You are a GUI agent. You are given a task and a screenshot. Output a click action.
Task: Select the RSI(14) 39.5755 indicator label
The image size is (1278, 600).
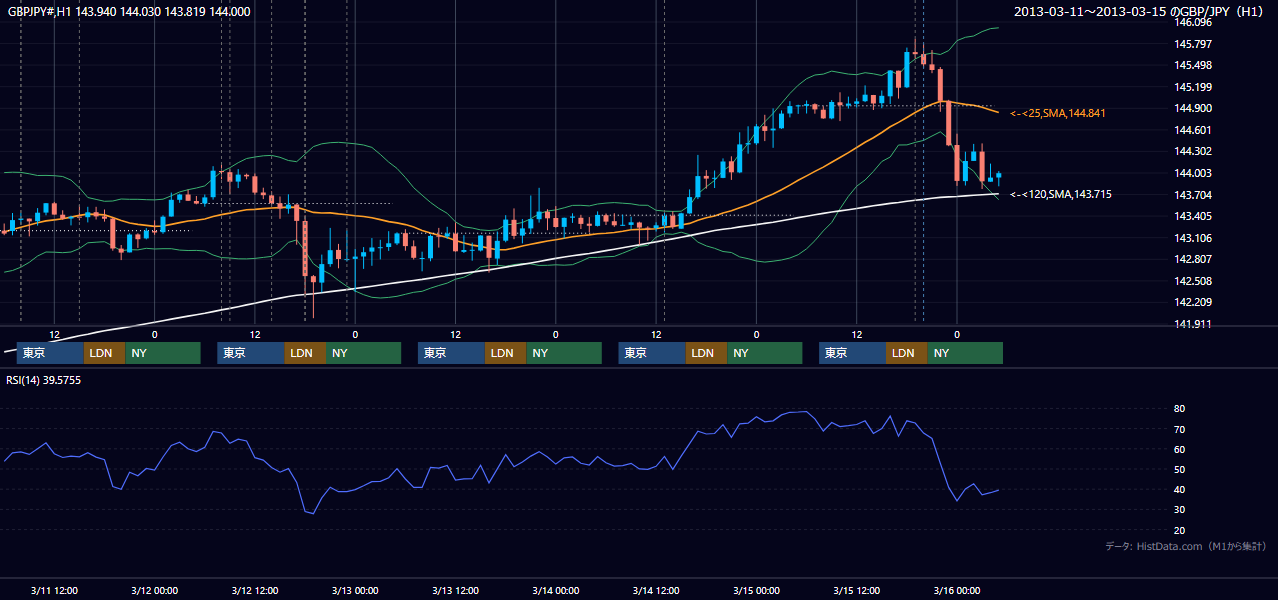[x=44, y=380]
